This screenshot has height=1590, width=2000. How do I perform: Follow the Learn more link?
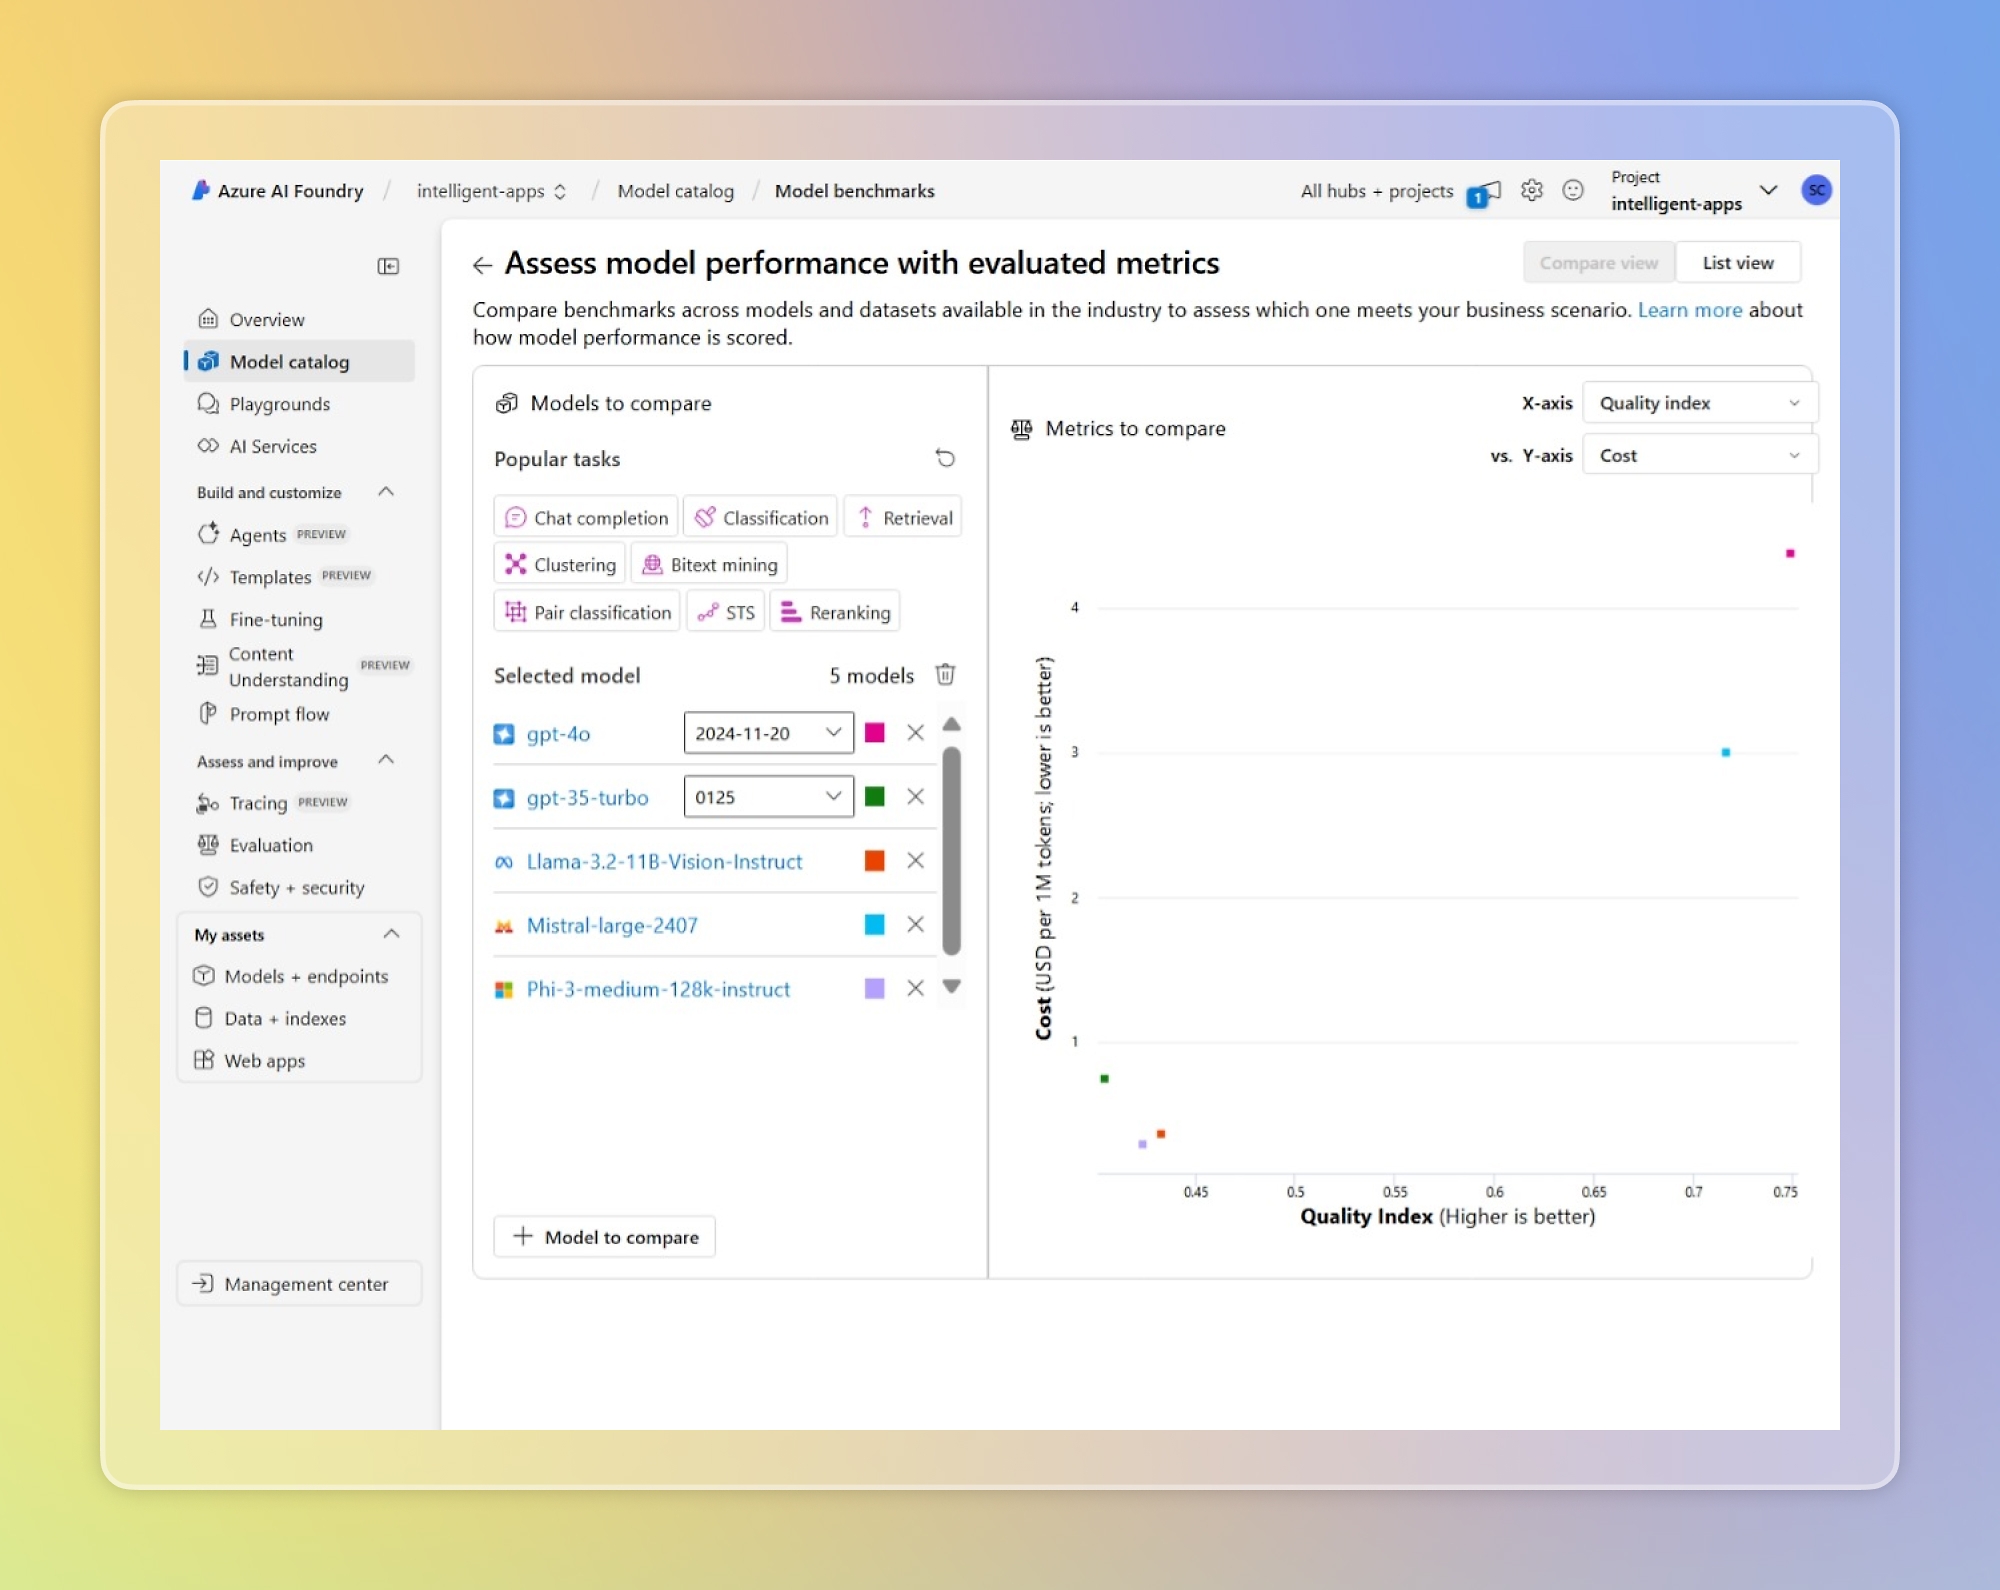click(1690, 310)
